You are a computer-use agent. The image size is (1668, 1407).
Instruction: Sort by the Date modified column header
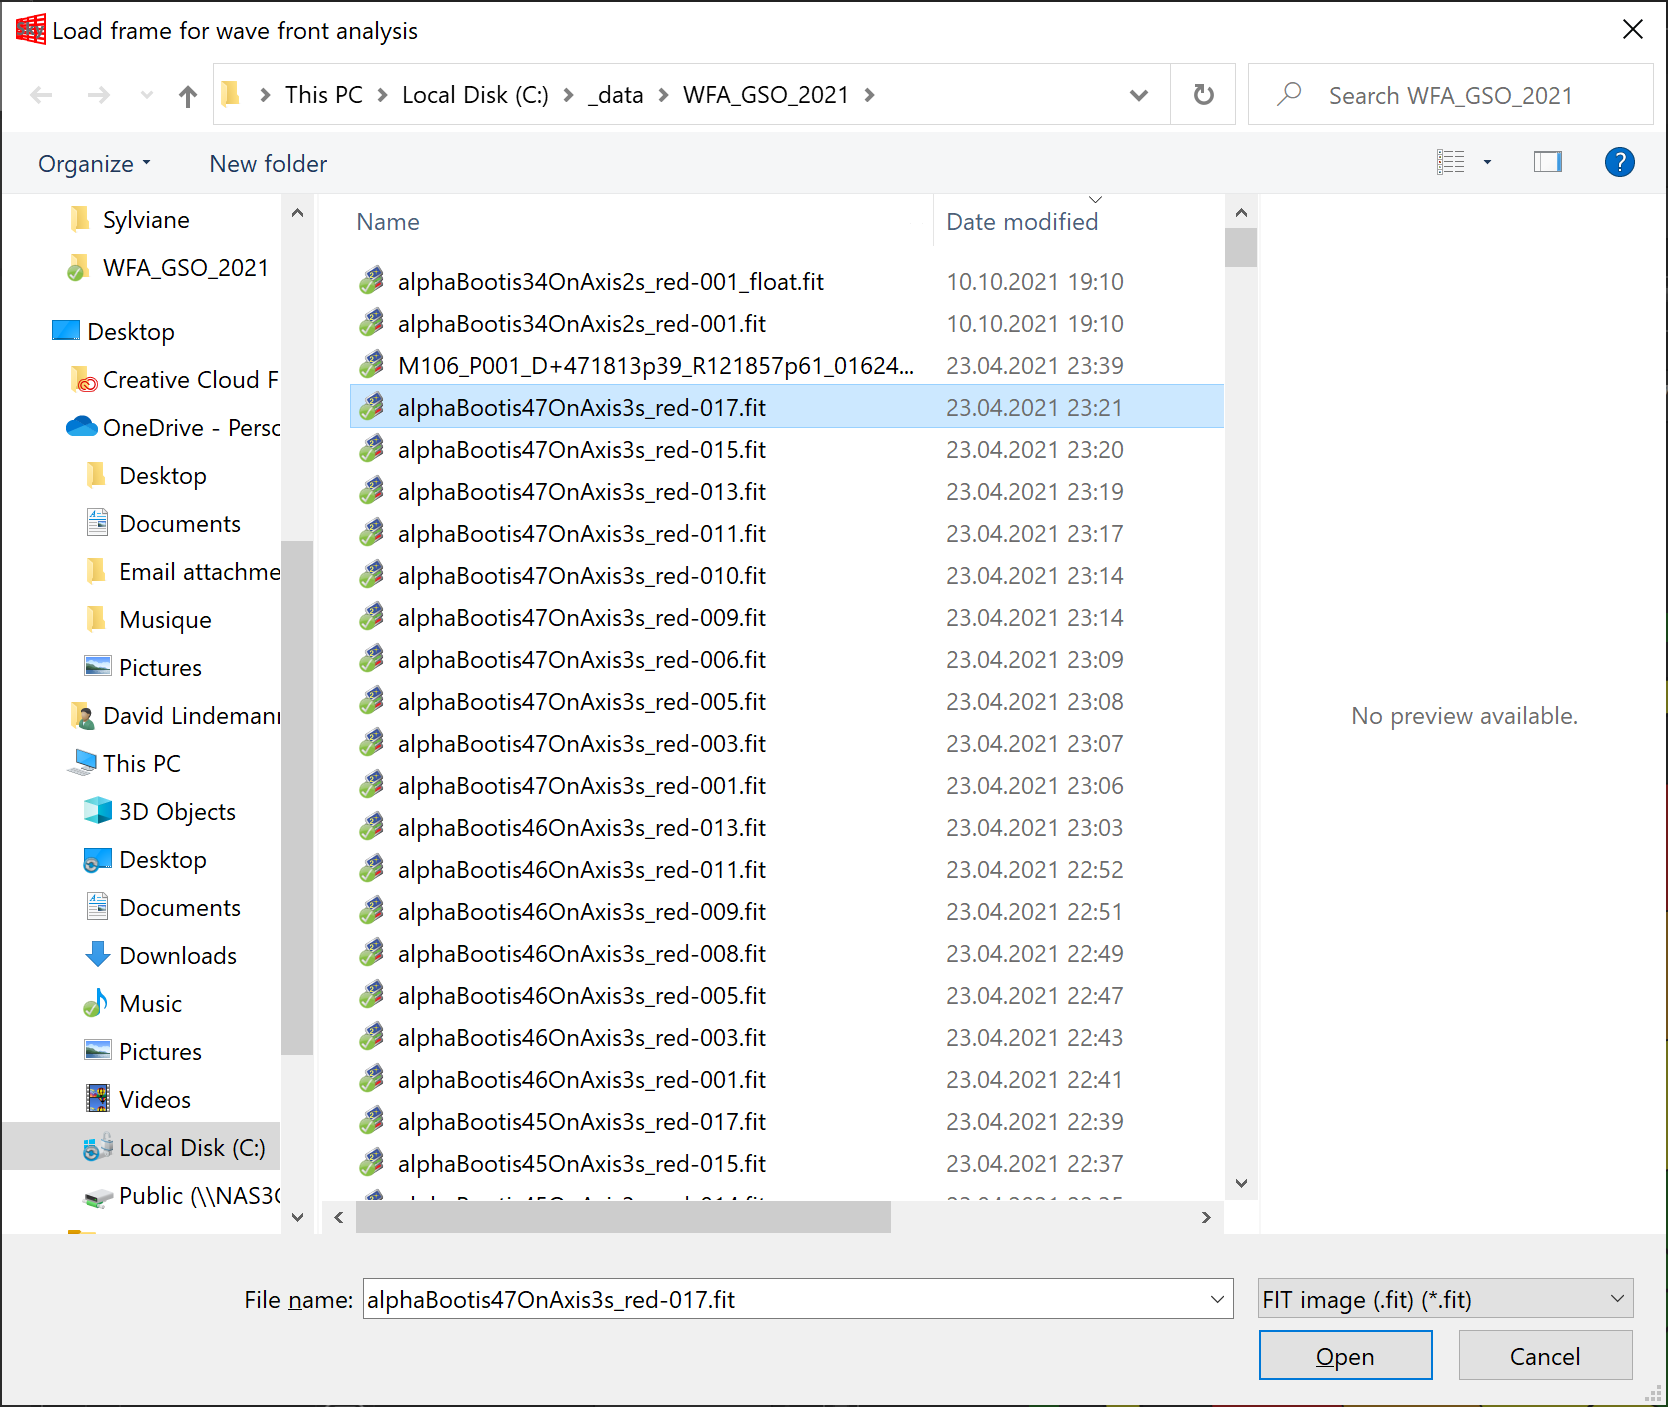point(1022,222)
